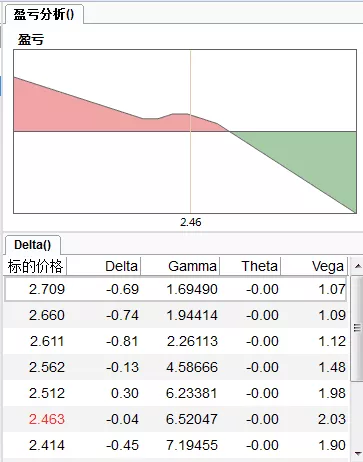Select the red highlighted 2.463 row
The width and height of the screenshot is (363, 462).
[176, 419]
